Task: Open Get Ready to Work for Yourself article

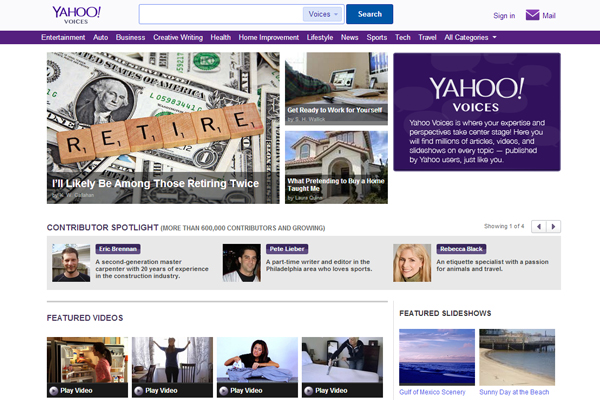Action: 336,89
